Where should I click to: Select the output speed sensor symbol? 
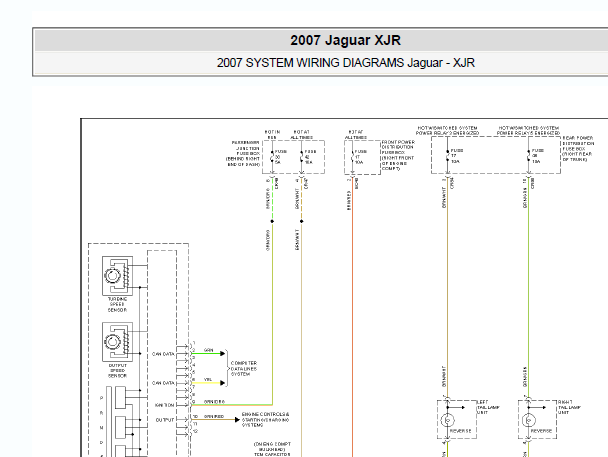[117, 342]
